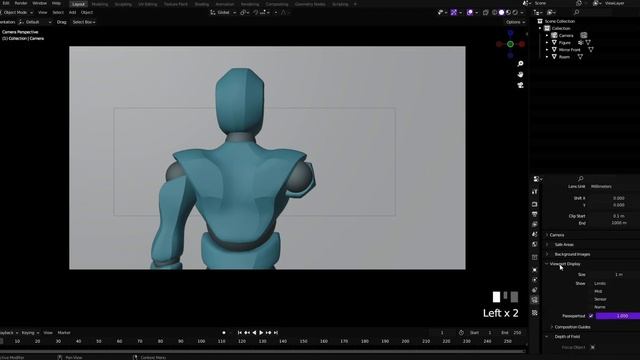Open the Physics properties tab
The height and width of the screenshot is (360, 640).
click(x=535, y=280)
